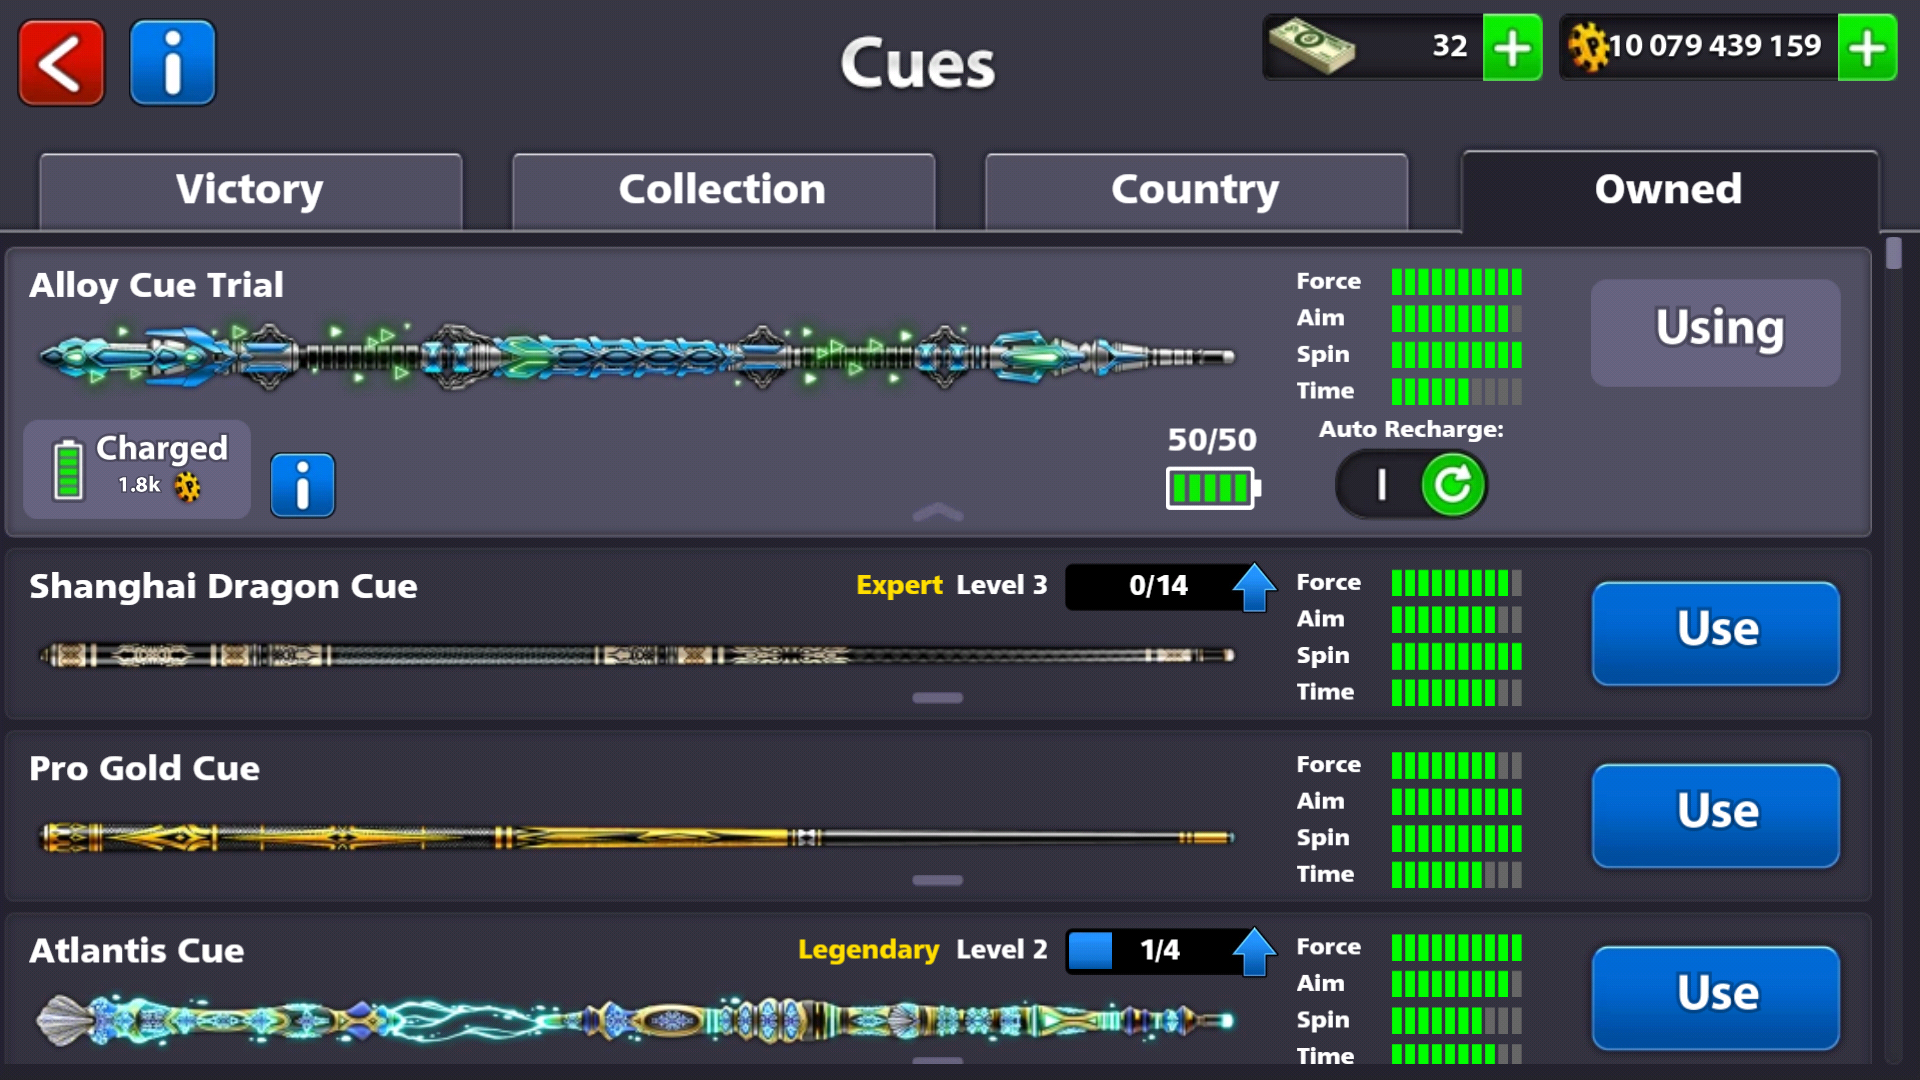1920x1080 pixels.
Task: Tap the Charged battery status box
Action: tap(137, 469)
